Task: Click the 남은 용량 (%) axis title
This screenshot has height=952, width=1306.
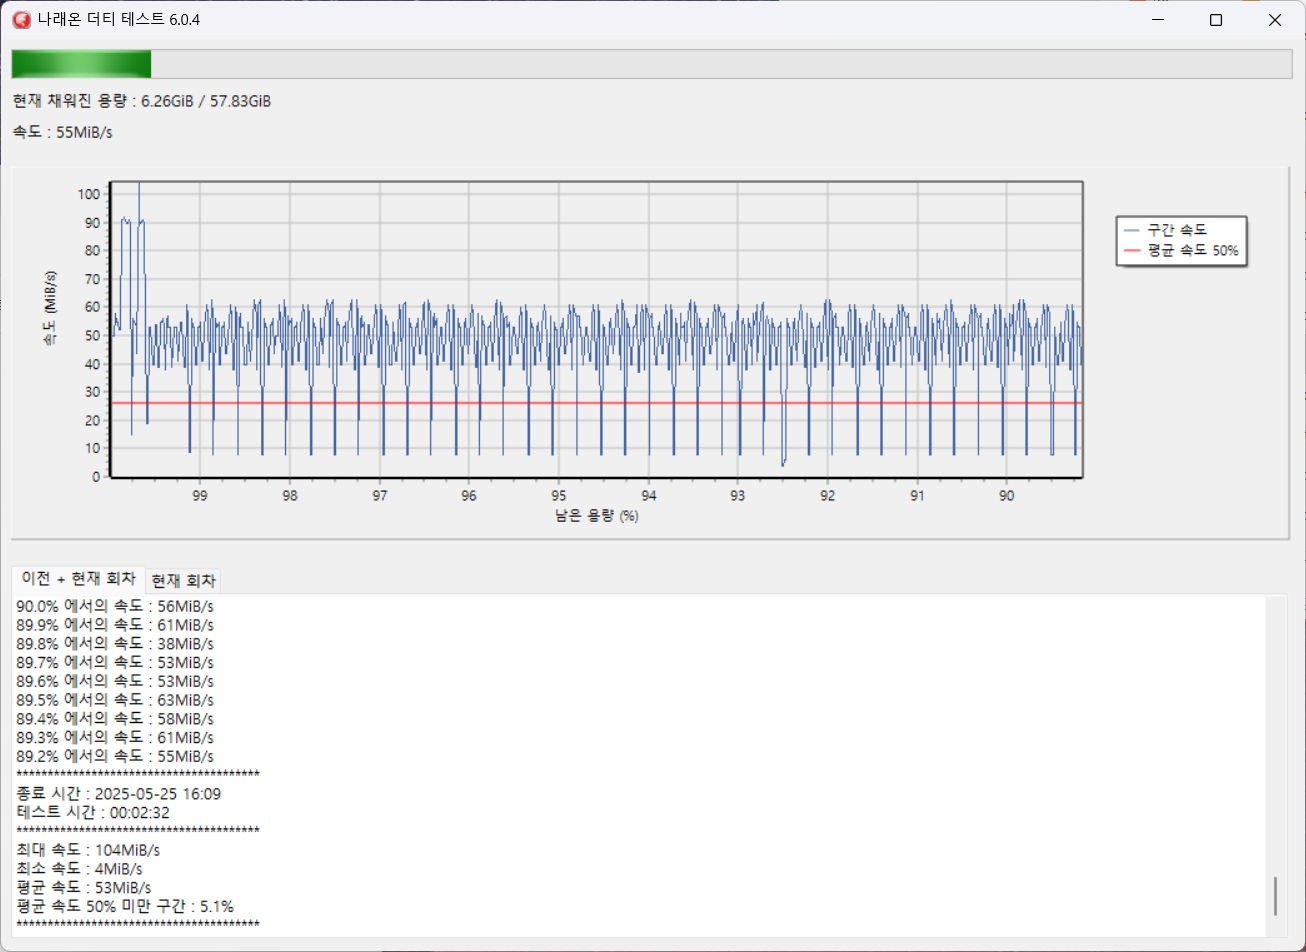Action: click(x=597, y=516)
